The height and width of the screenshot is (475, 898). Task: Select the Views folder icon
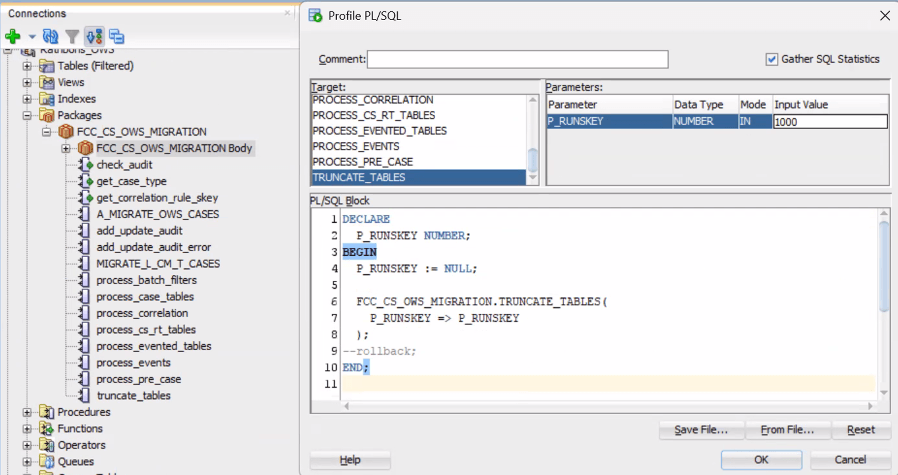coord(46,83)
